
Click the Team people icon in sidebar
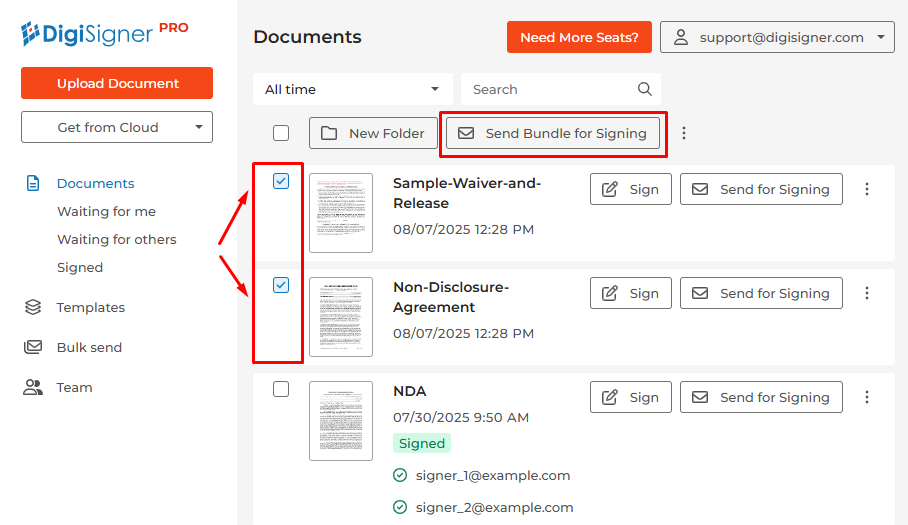click(x=33, y=387)
